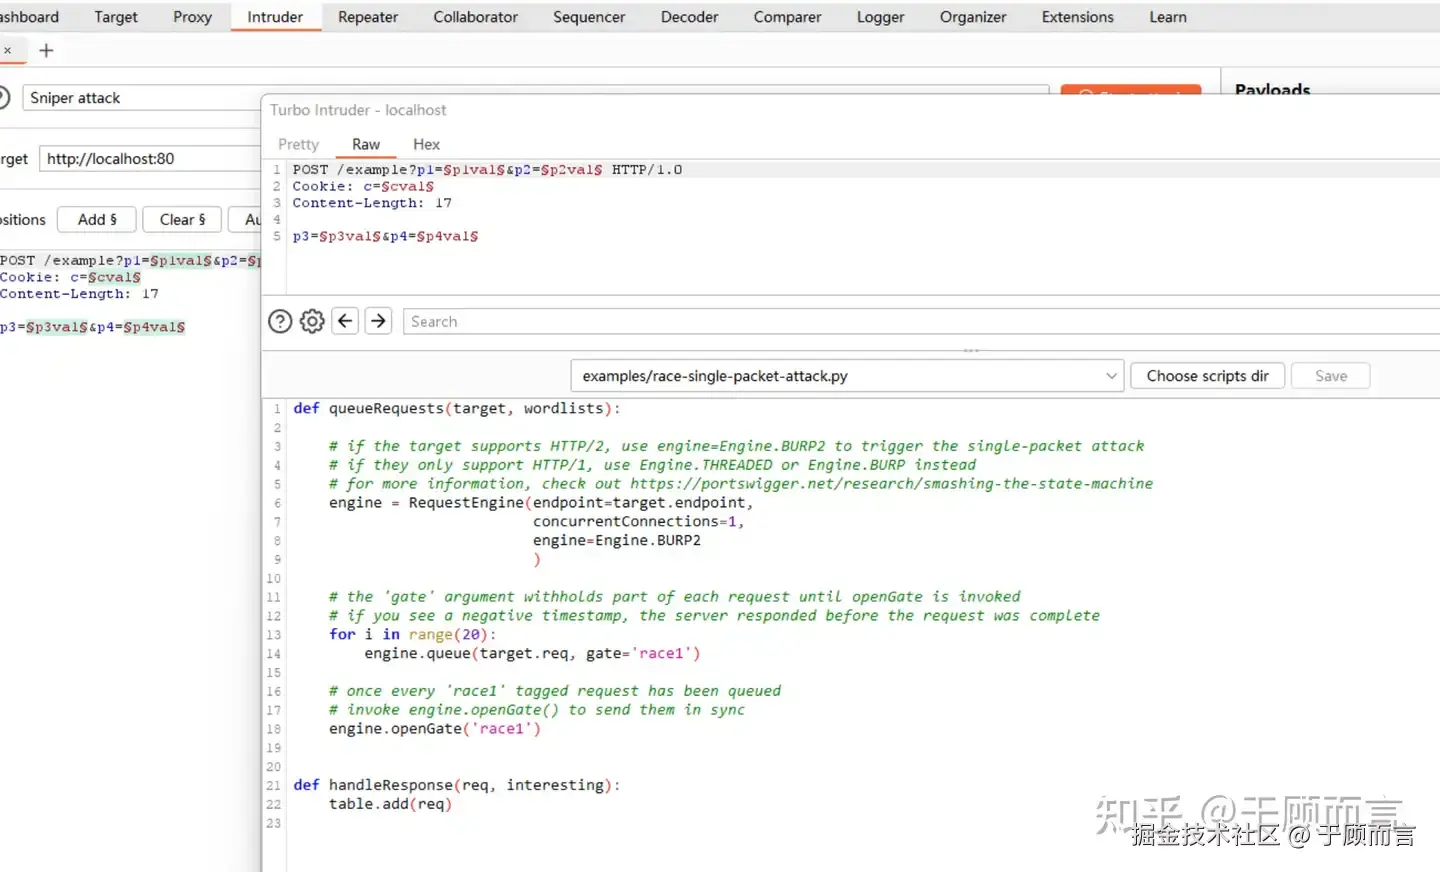The width and height of the screenshot is (1440, 872).
Task: Go to previous search match arrow
Action: pyautogui.click(x=345, y=321)
